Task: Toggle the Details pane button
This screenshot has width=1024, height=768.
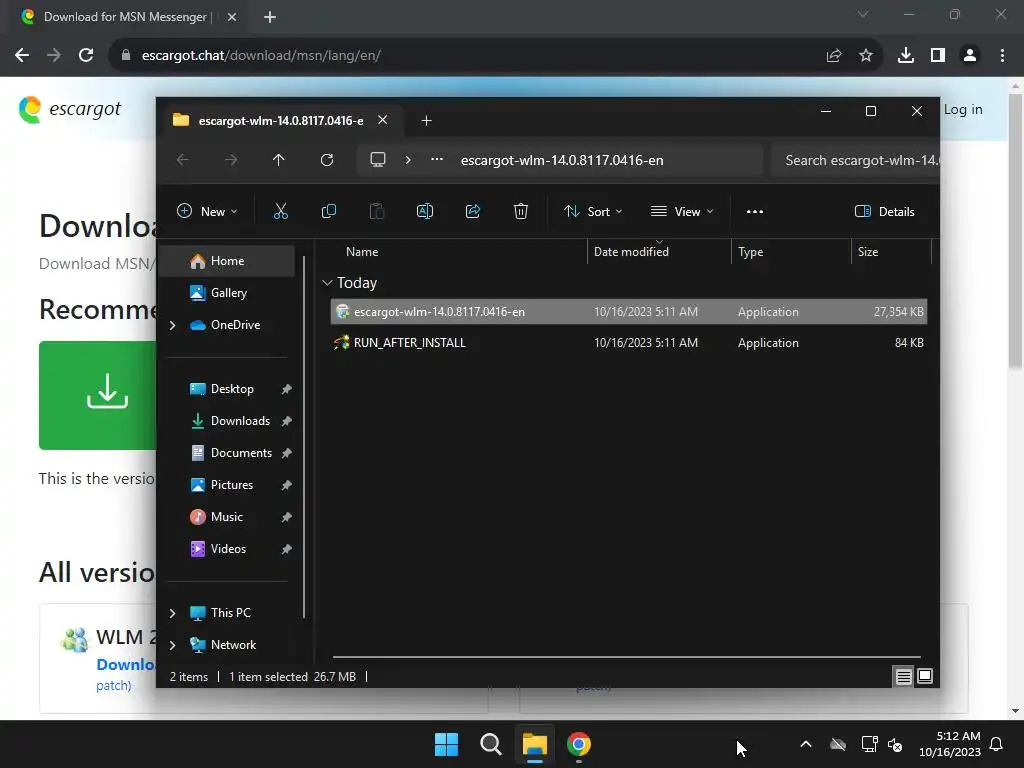Action: coord(885,212)
